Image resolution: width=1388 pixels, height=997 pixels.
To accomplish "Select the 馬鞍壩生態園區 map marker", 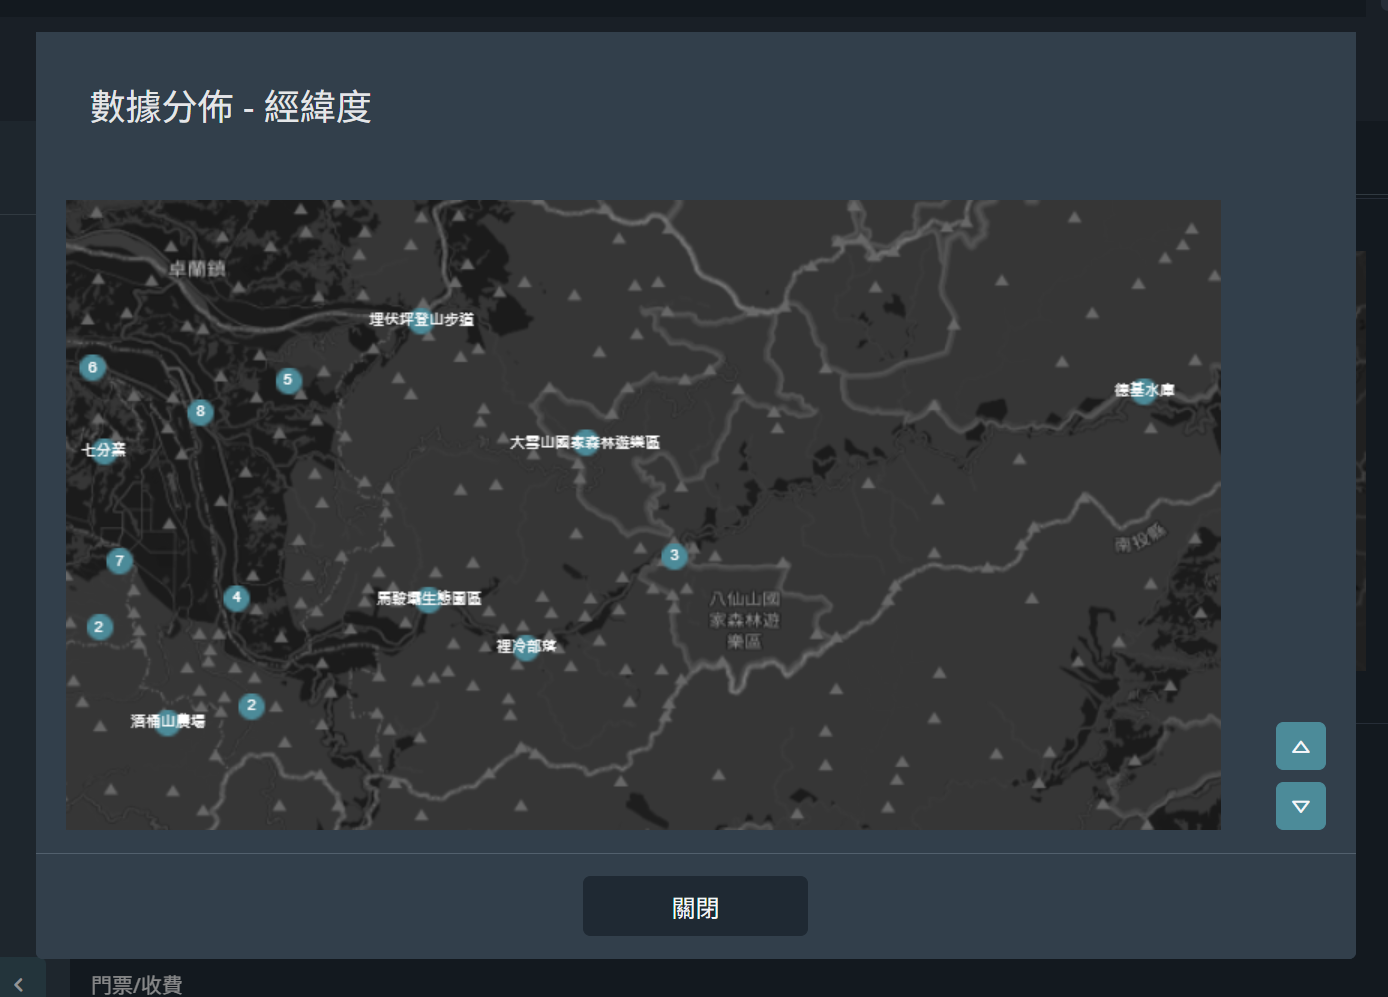I will point(428,598).
